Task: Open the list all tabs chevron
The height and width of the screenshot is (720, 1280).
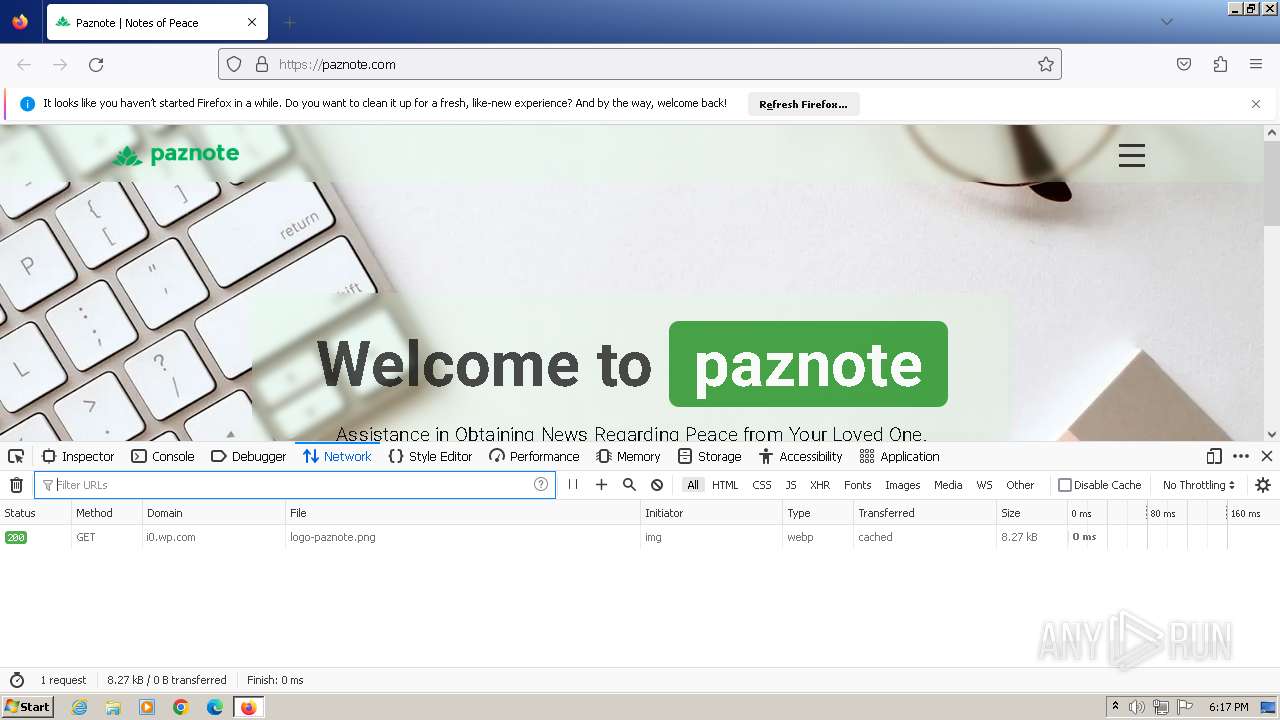Action: 1166,22
